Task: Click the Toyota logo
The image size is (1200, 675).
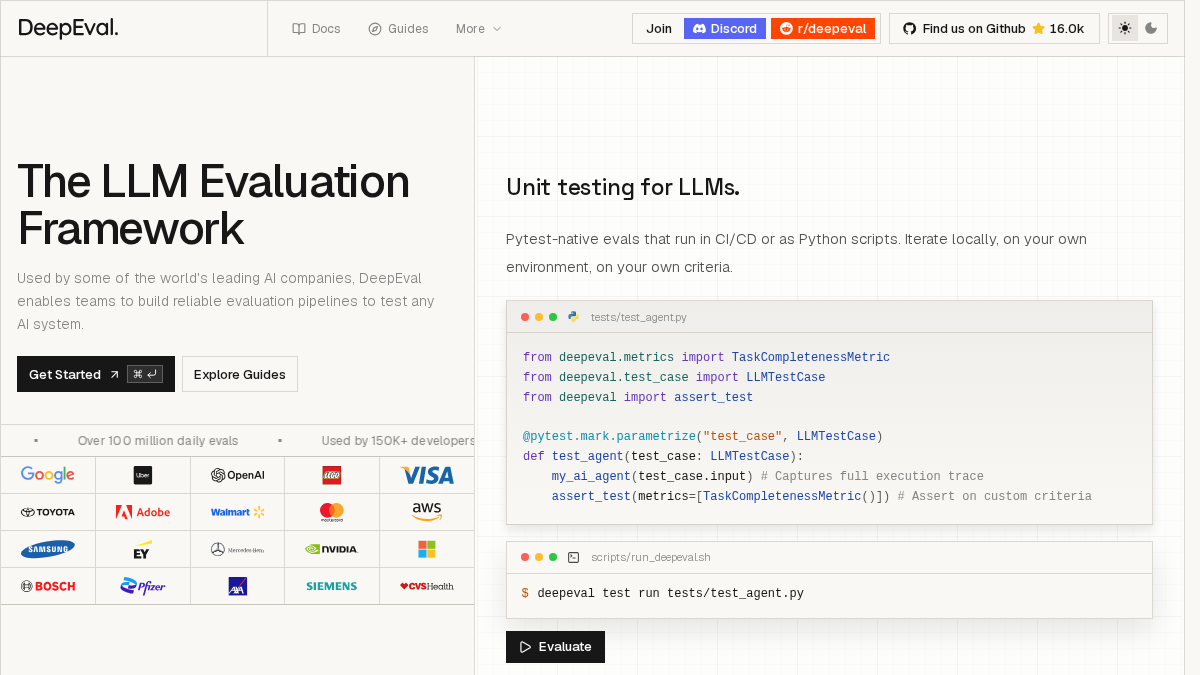Action: tap(48, 512)
